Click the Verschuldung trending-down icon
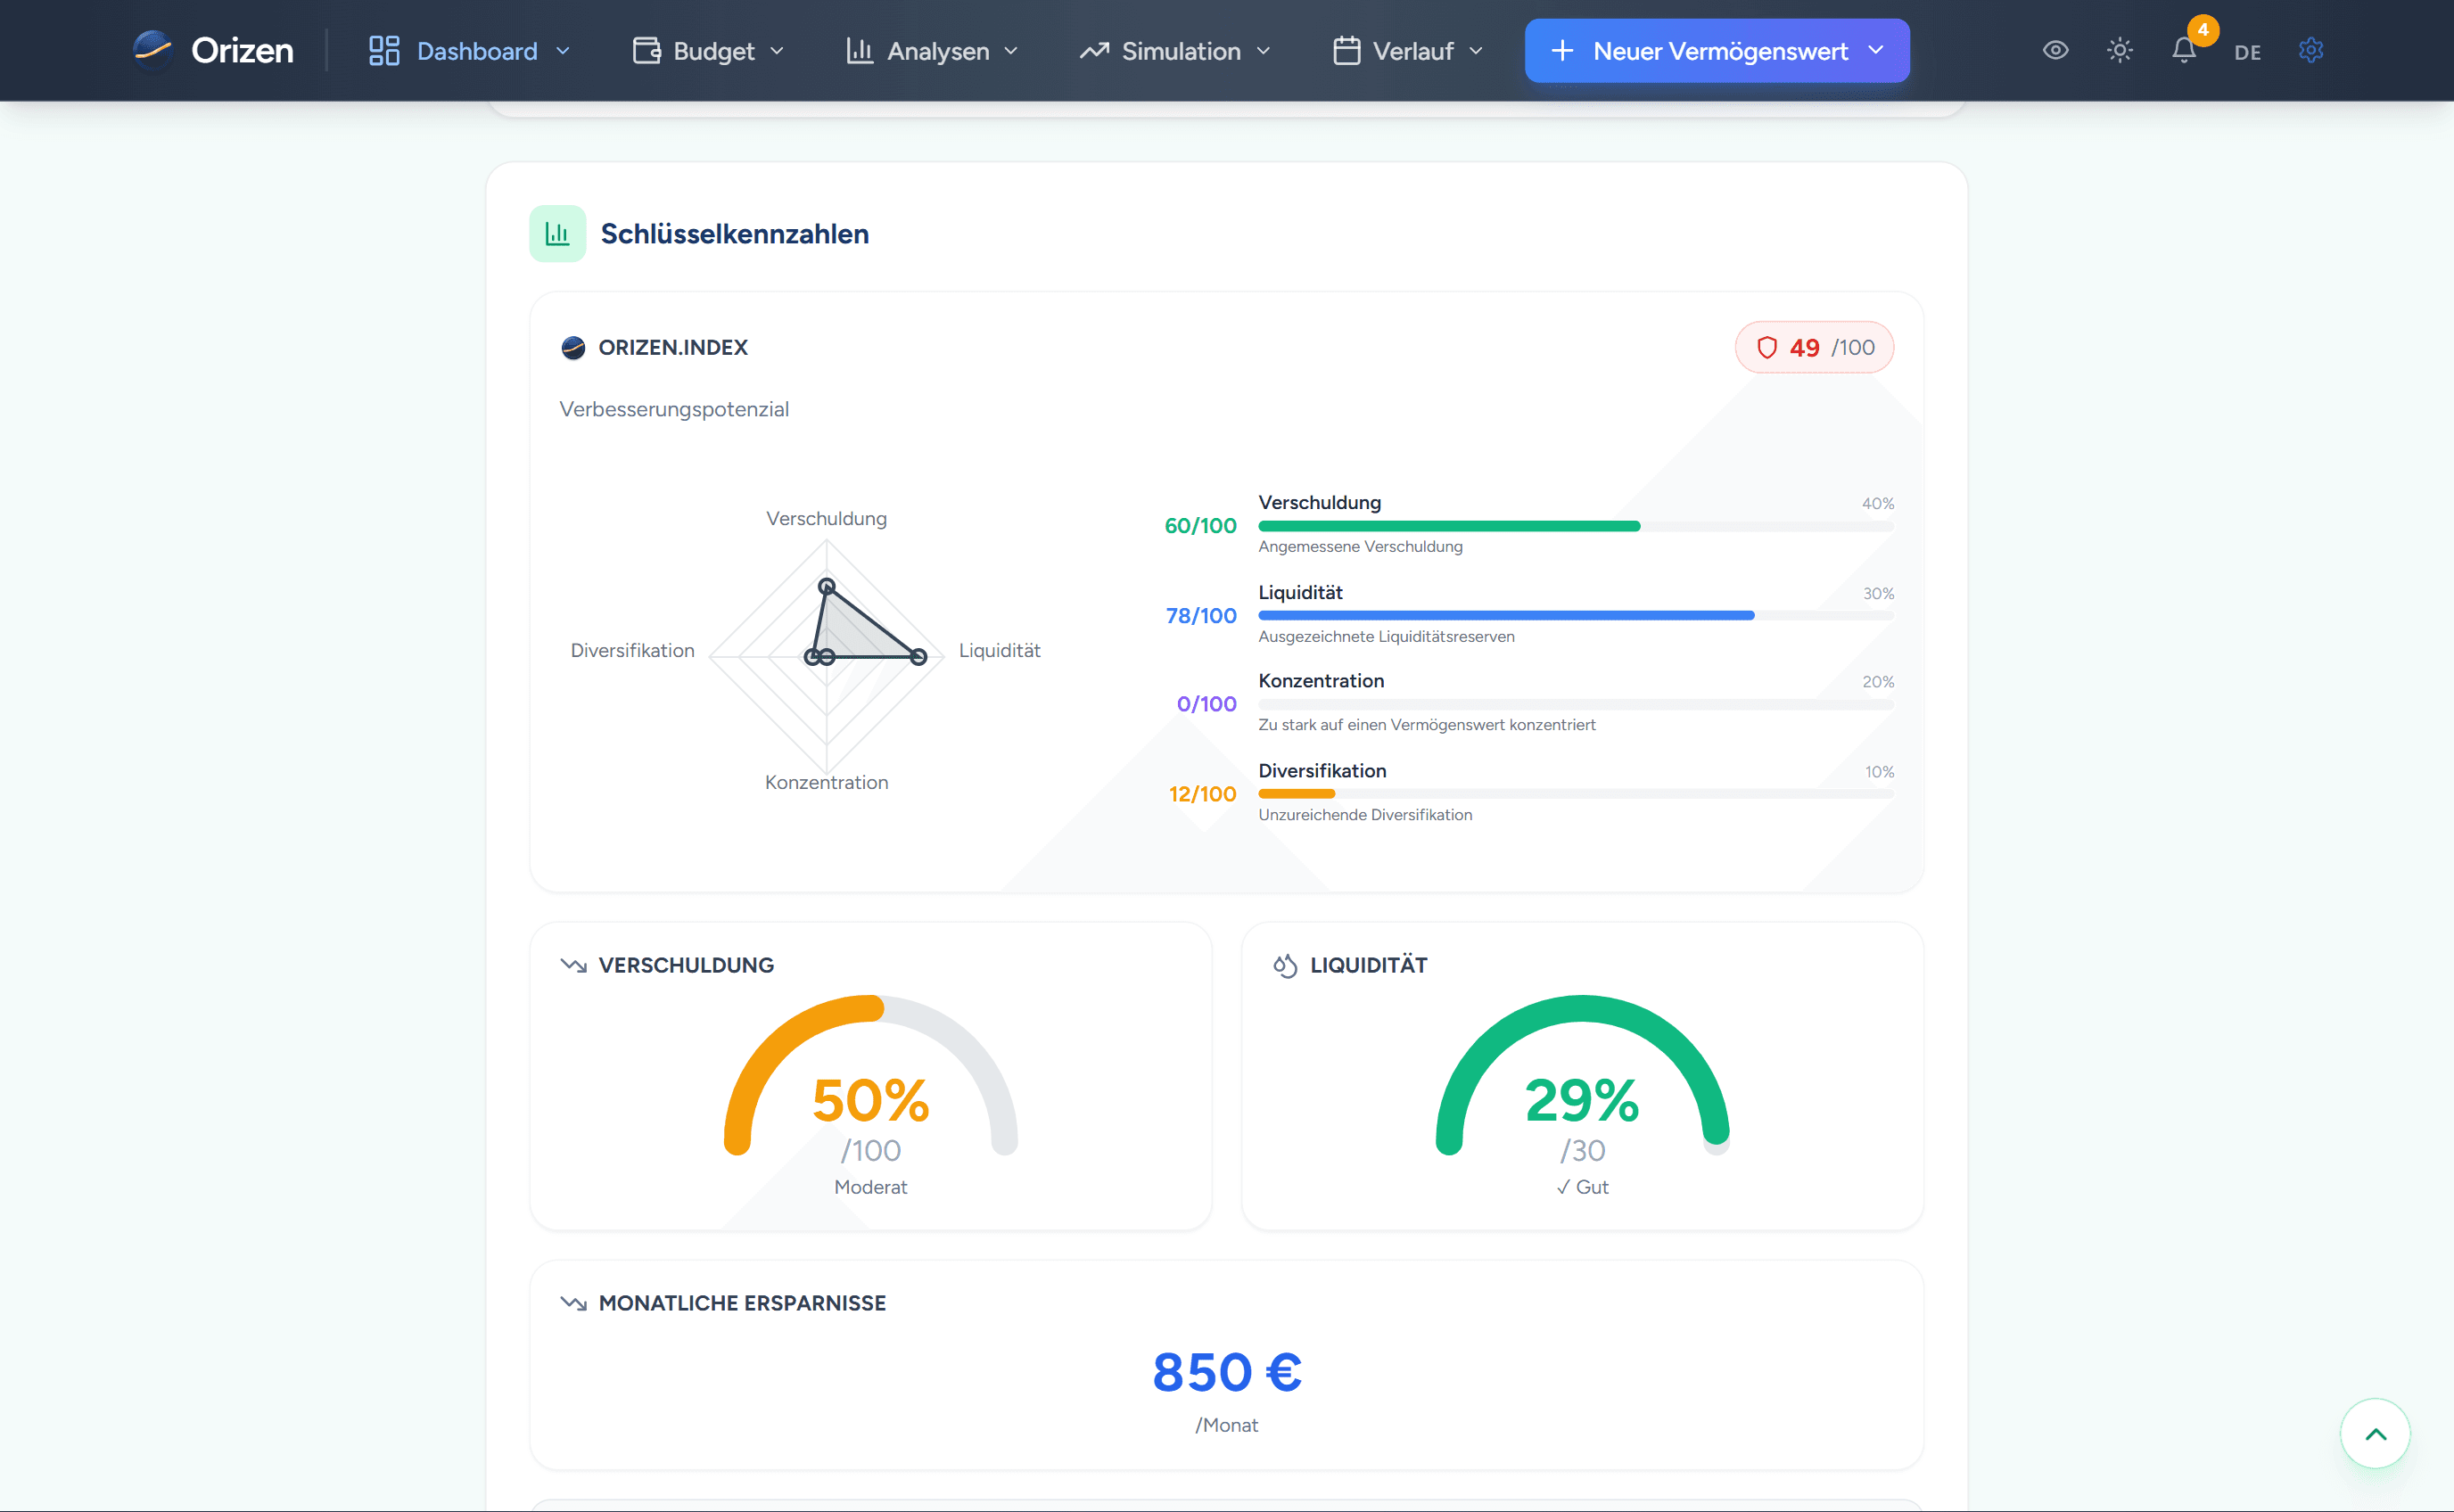Image resolution: width=2454 pixels, height=1512 pixels. click(573, 965)
